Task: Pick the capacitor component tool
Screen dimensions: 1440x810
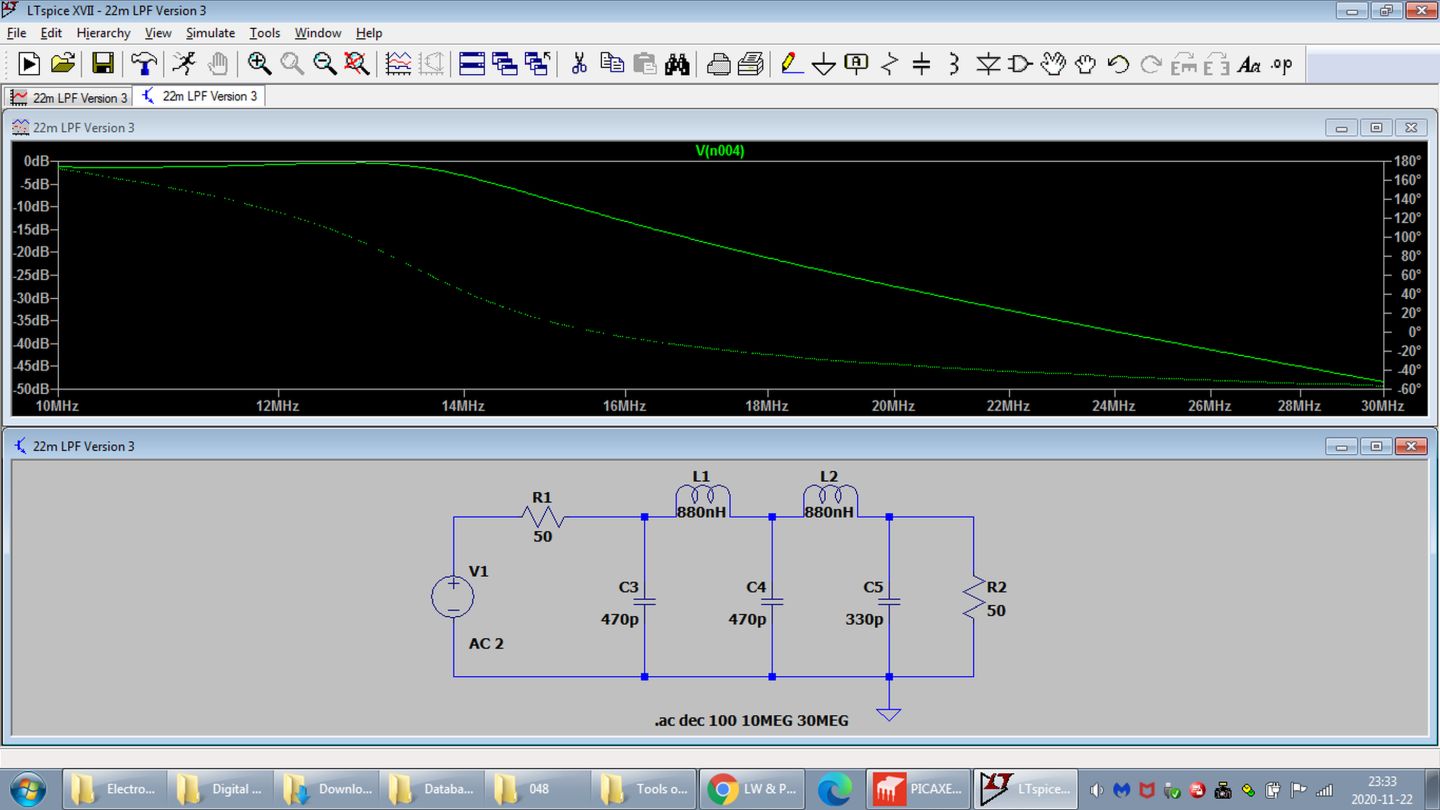Action: [x=921, y=64]
